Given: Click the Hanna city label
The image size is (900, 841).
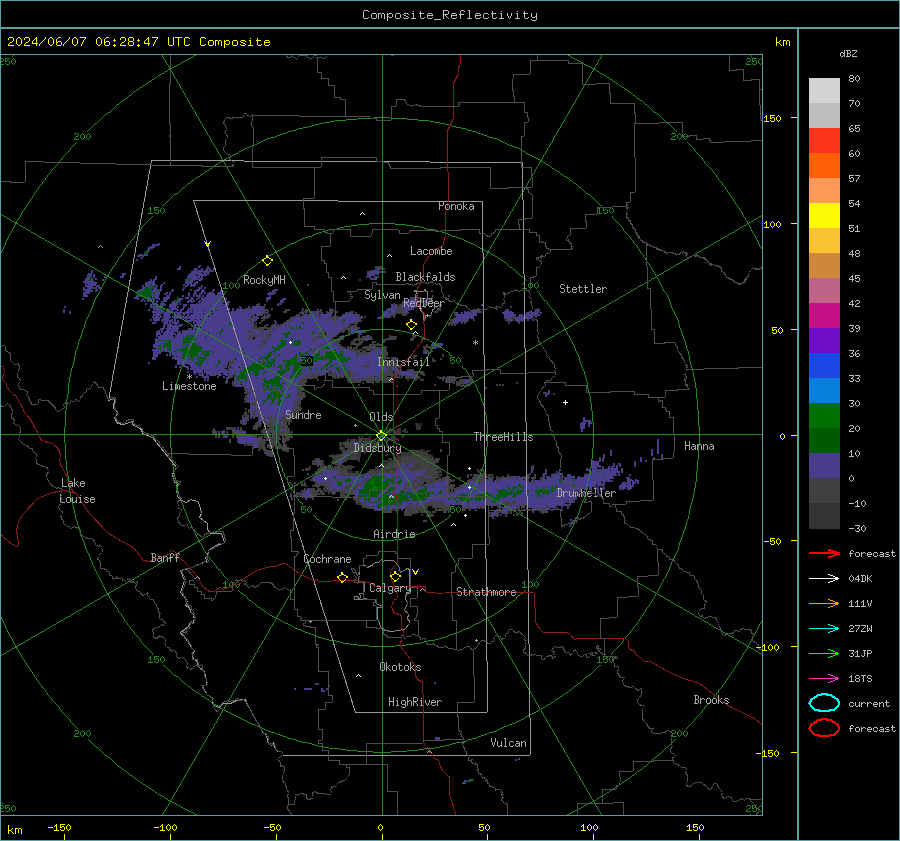Looking at the screenshot, I should (699, 446).
